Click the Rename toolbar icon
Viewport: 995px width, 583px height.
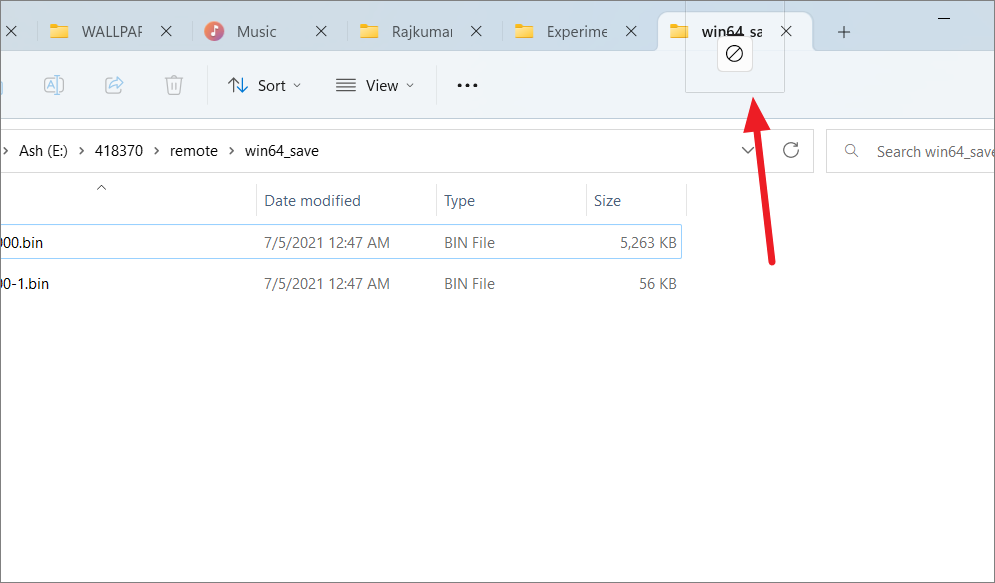coord(54,85)
